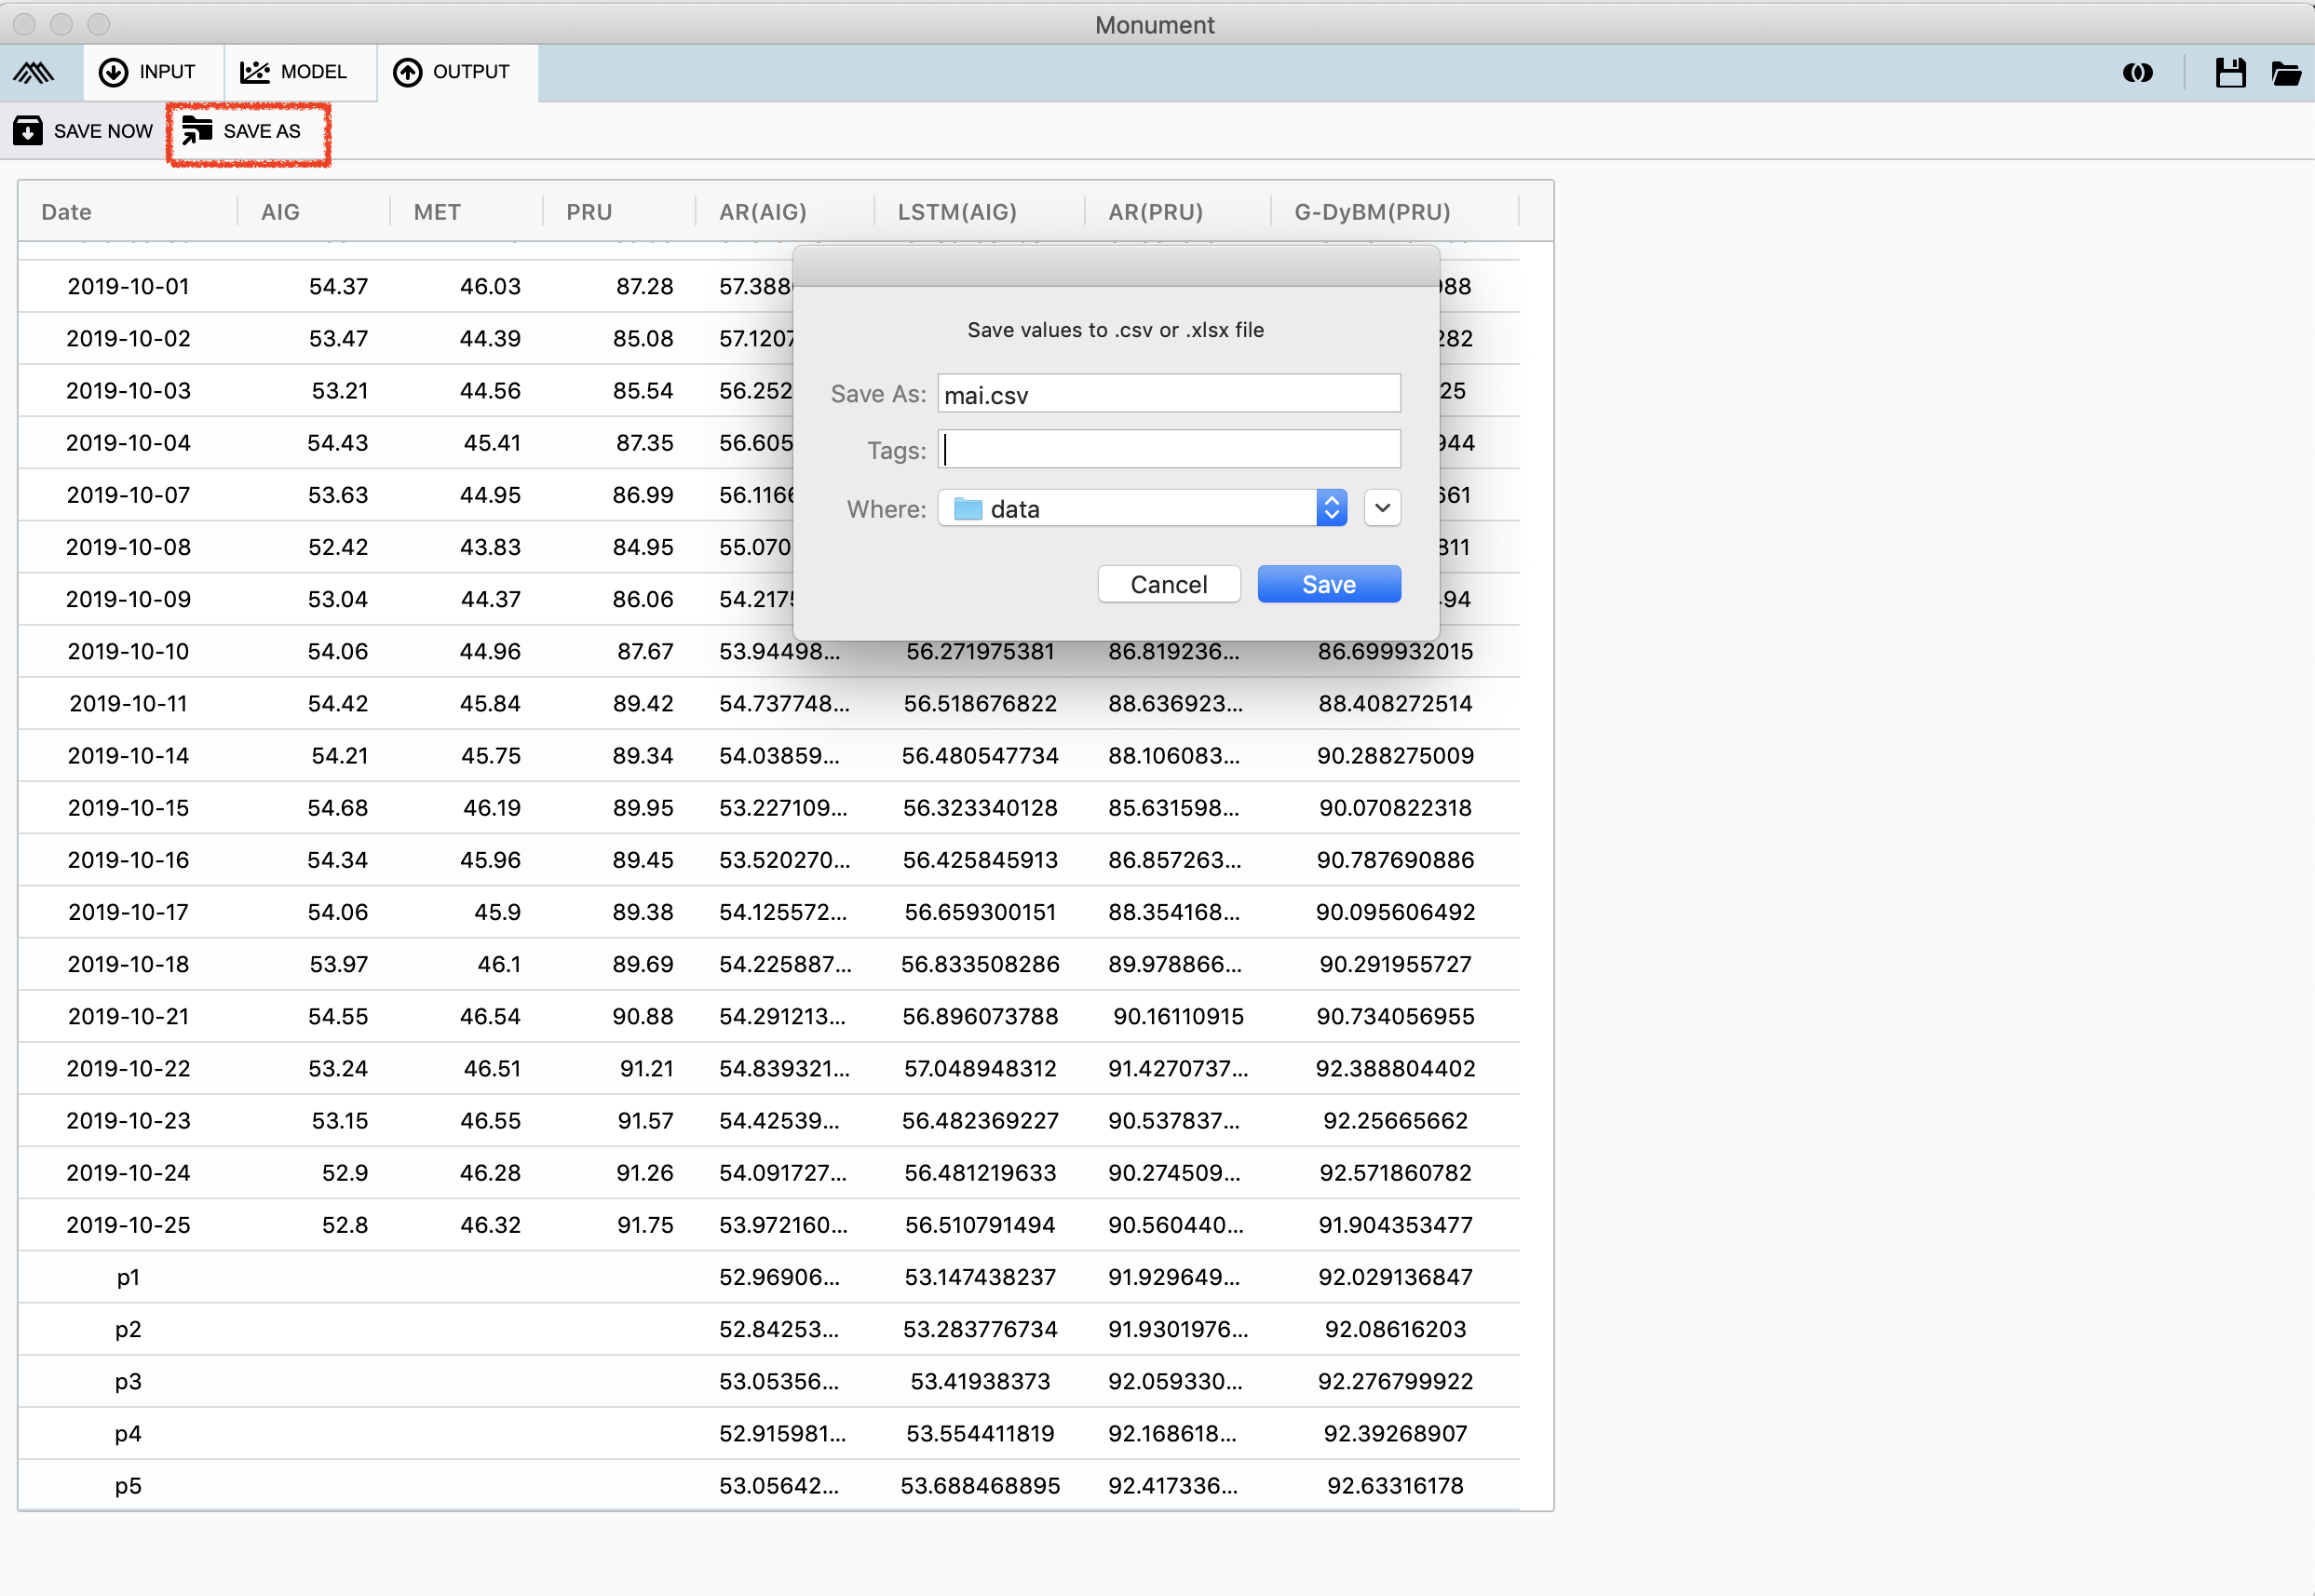Click MET value 46.54

click(490, 1017)
